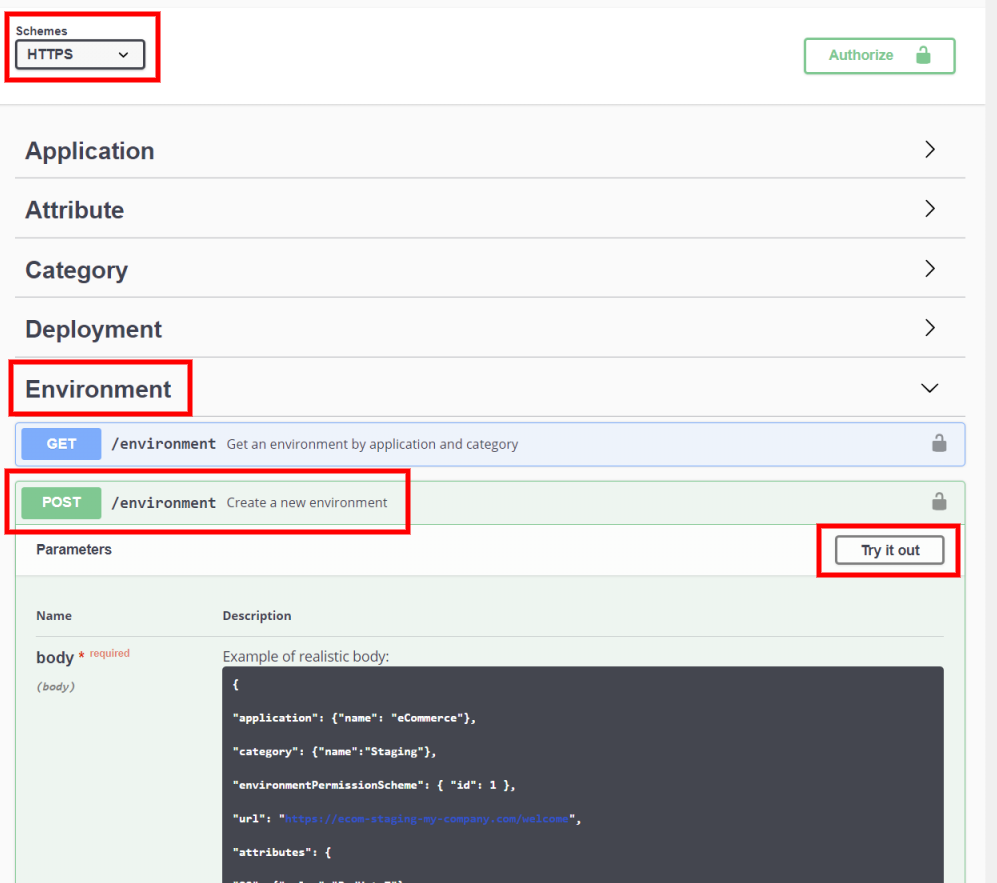Click the green lock icon inside Authorize
The width and height of the screenshot is (997, 883).
point(923,56)
